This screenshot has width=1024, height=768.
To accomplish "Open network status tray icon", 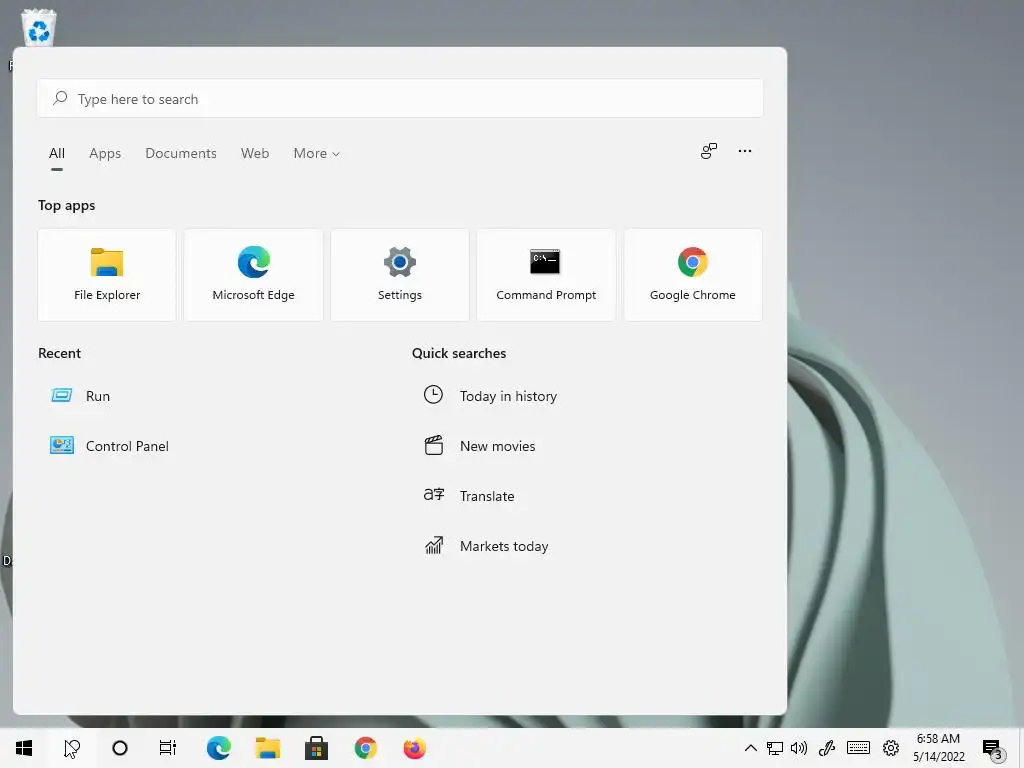I will click(775, 748).
